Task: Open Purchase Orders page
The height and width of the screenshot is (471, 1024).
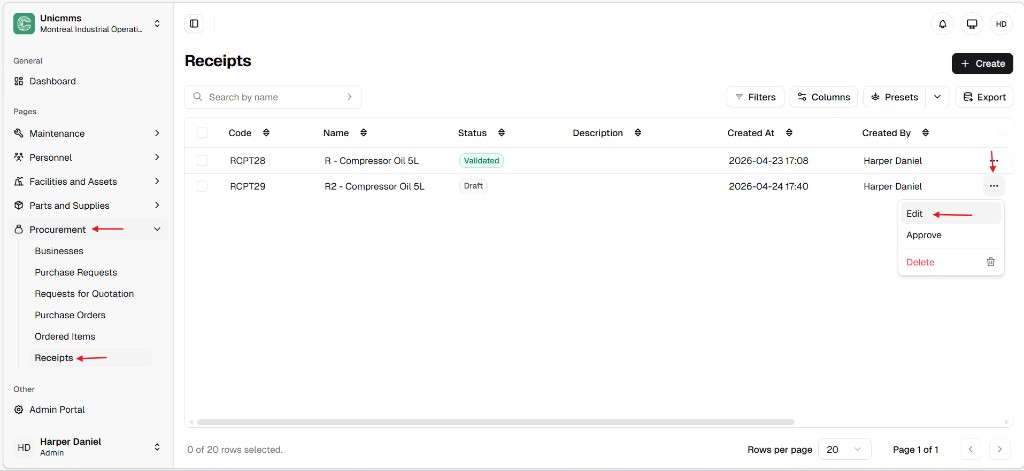Action: 70,315
